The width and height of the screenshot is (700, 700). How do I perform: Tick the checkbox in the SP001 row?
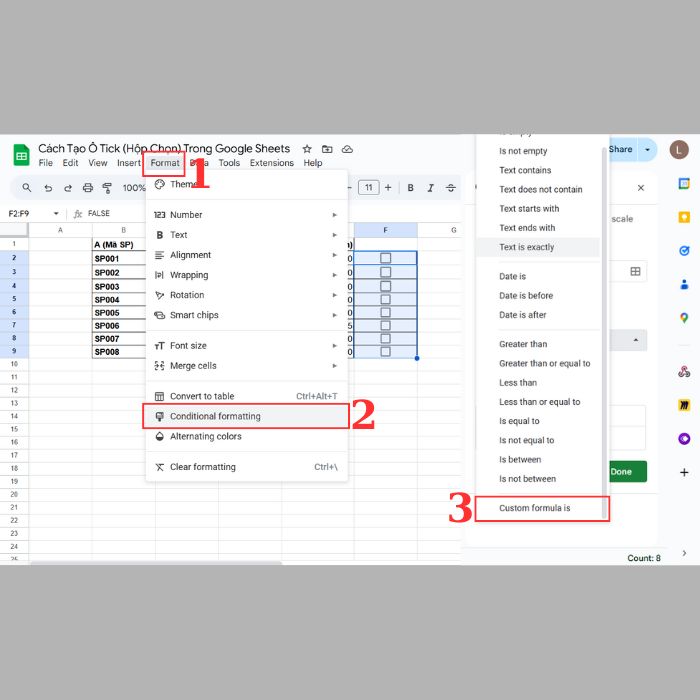click(x=385, y=258)
